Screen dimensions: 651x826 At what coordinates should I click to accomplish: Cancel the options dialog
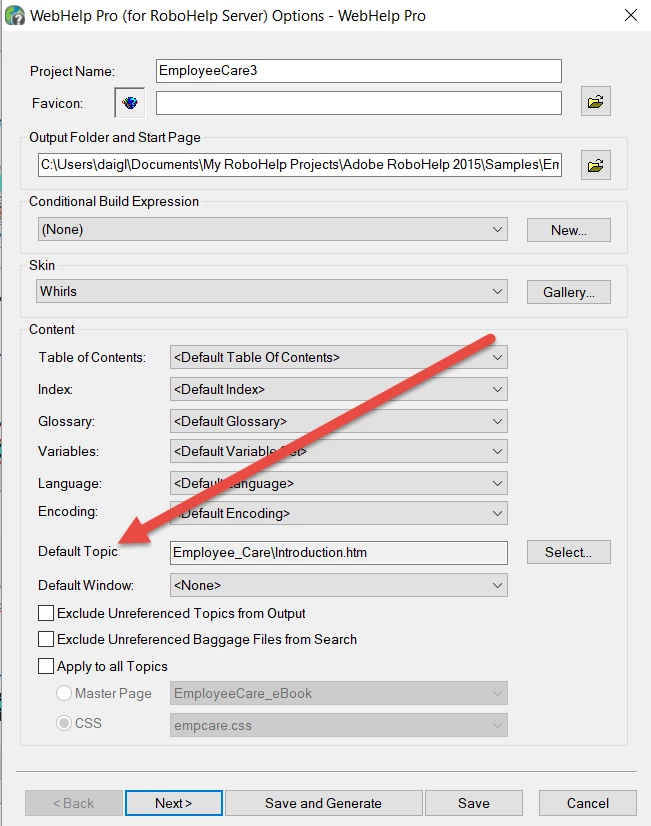pos(588,803)
